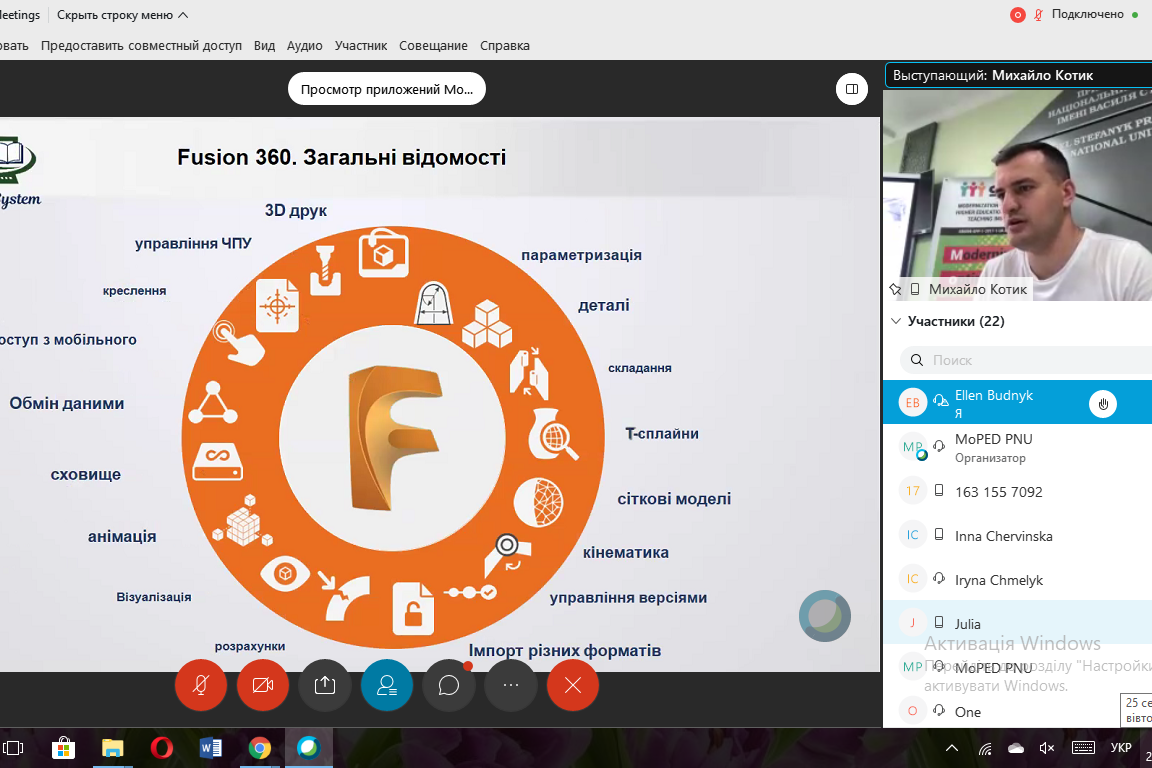This screenshot has height=768, width=1152.
Task: Select participant Inna Chervinska in the list
Action: tap(1003, 536)
